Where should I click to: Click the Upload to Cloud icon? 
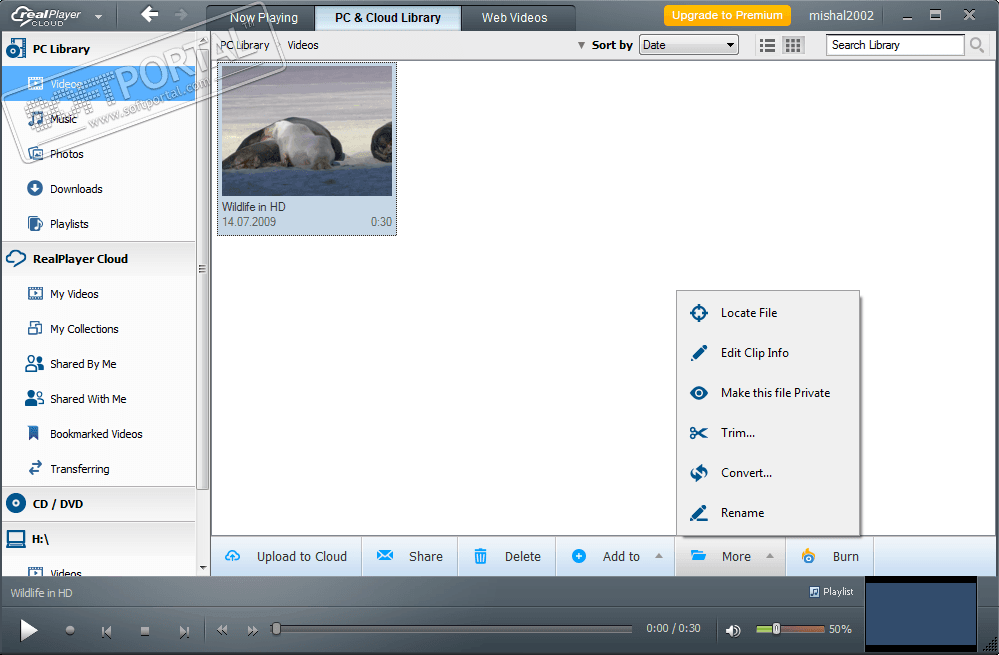tap(233, 556)
